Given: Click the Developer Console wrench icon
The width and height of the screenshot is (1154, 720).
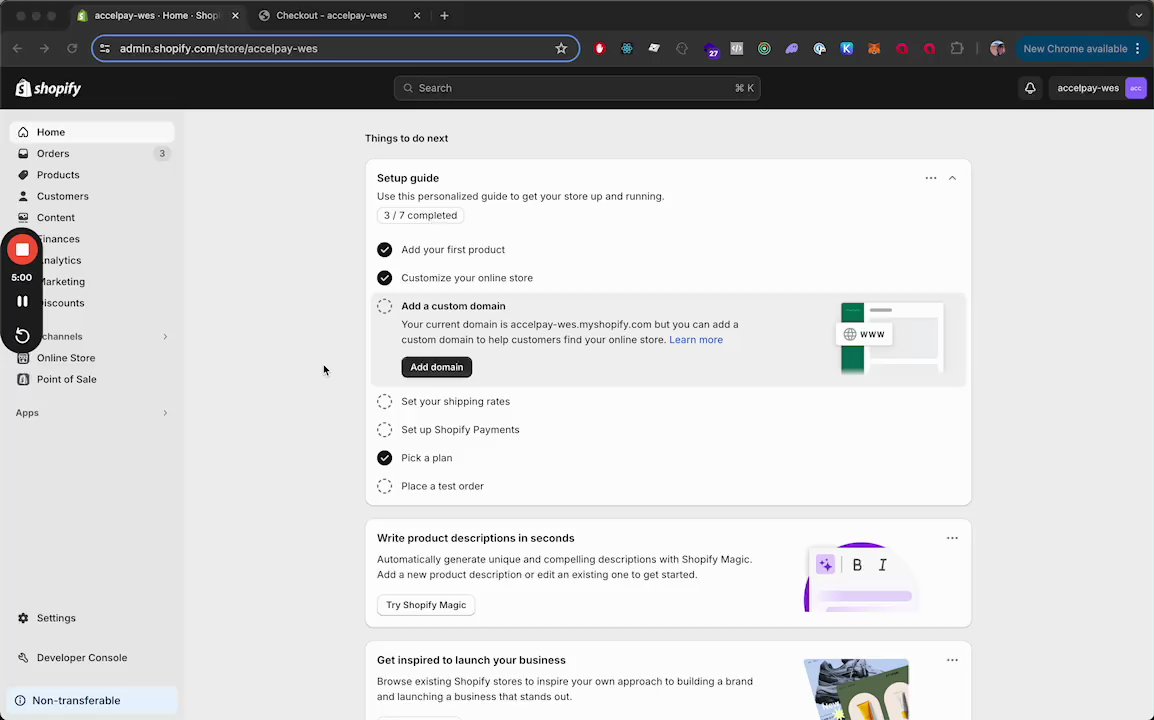Looking at the screenshot, I should tap(24, 658).
